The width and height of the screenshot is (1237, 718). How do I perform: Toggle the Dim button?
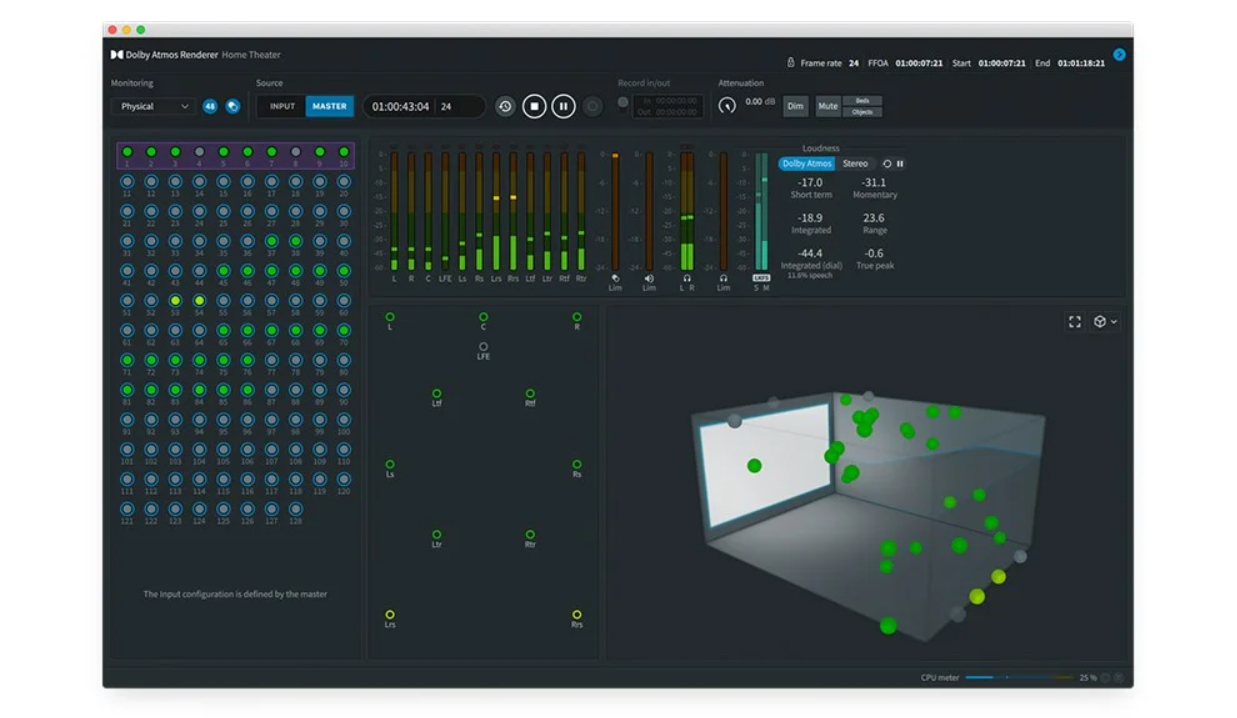click(x=795, y=106)
